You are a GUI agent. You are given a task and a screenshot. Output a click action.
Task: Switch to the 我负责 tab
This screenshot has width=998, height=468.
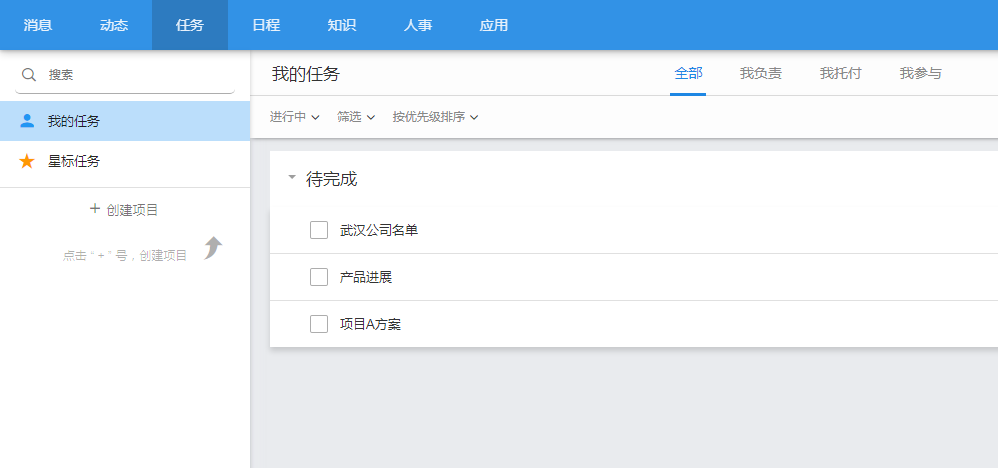[761, 73]
